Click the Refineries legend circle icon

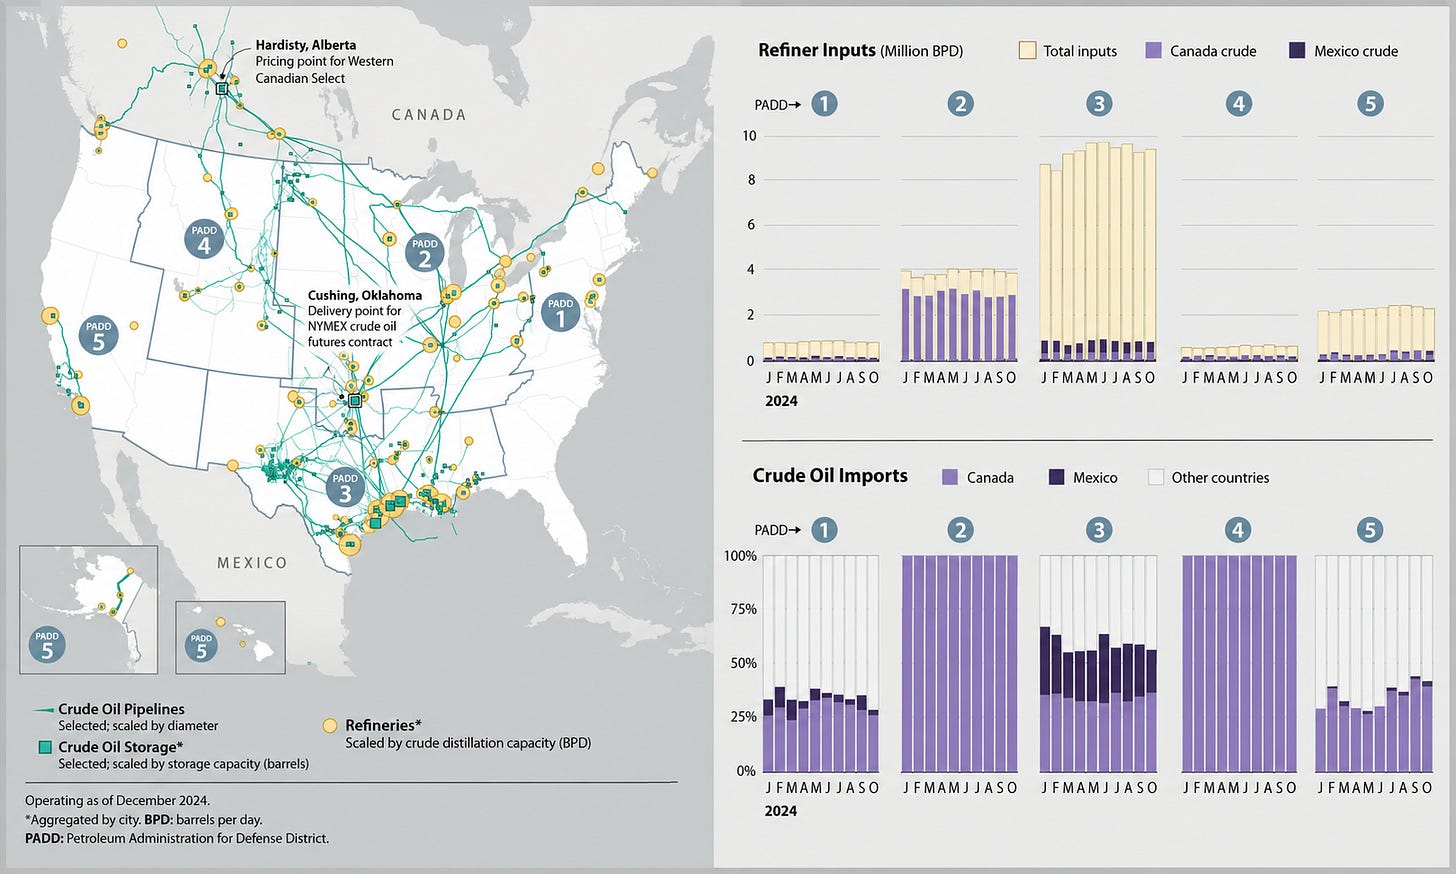[x=329, y=726]
